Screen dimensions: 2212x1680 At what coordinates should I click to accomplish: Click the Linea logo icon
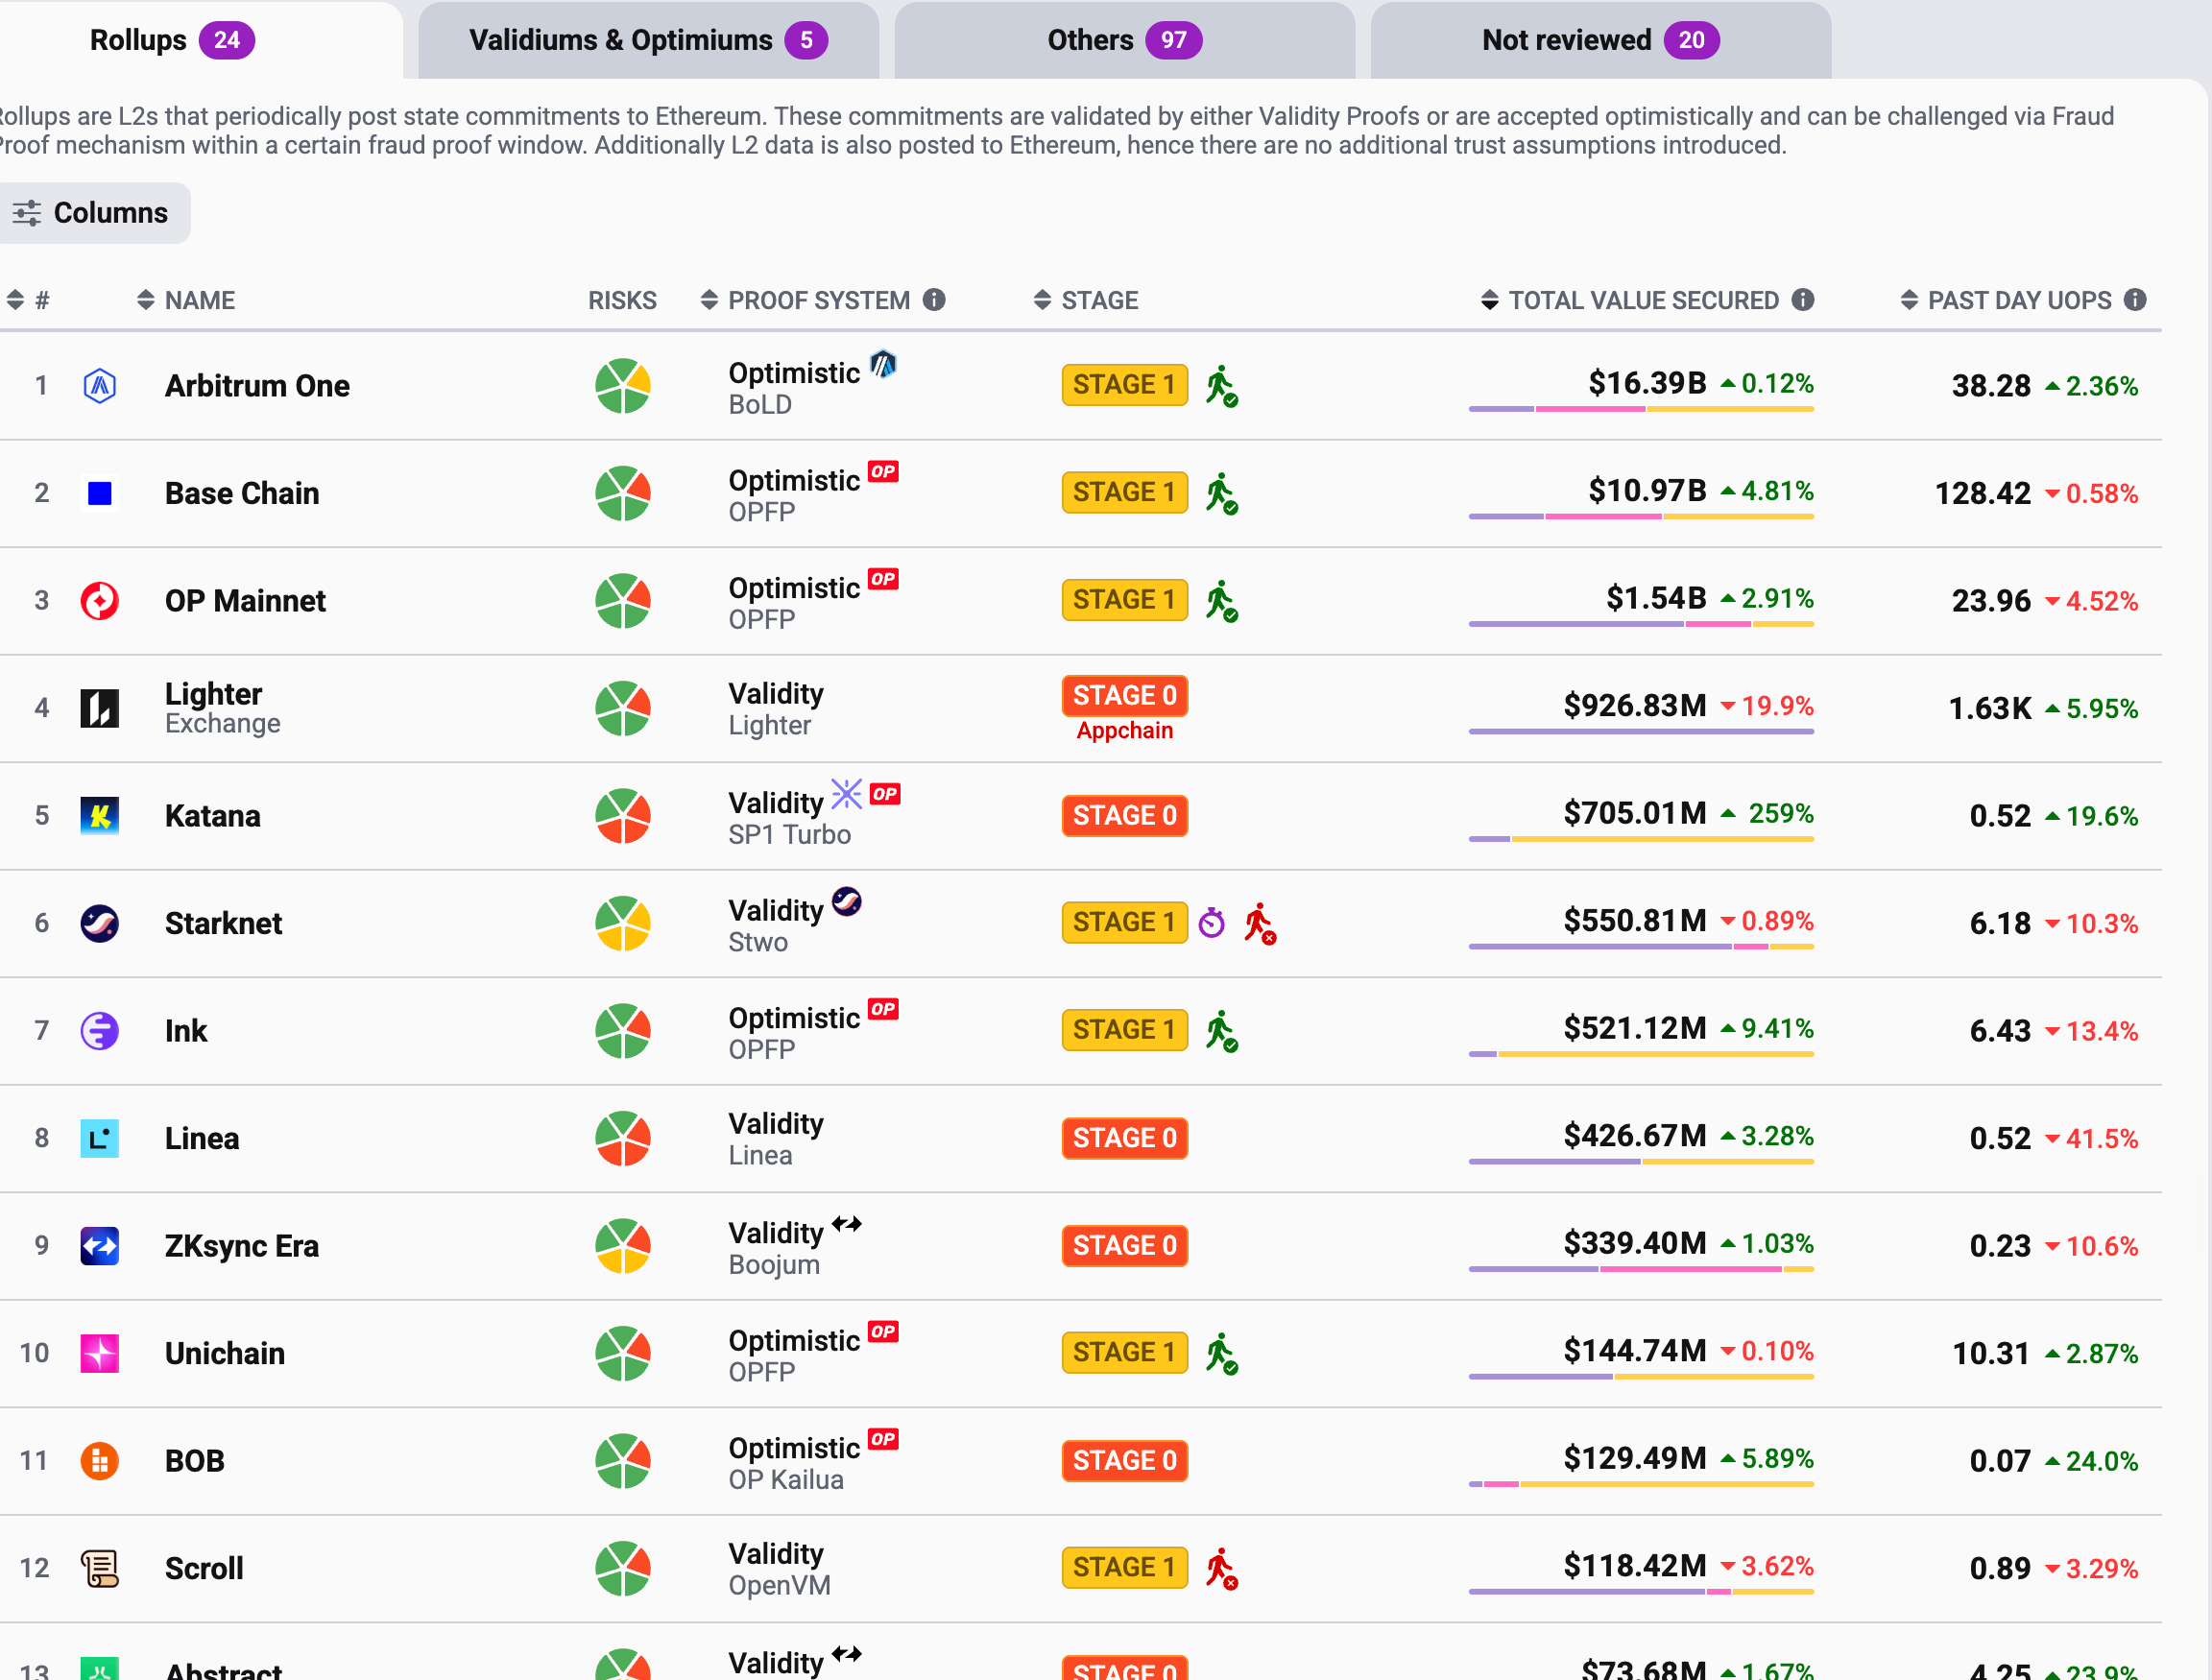[100, 1138]
